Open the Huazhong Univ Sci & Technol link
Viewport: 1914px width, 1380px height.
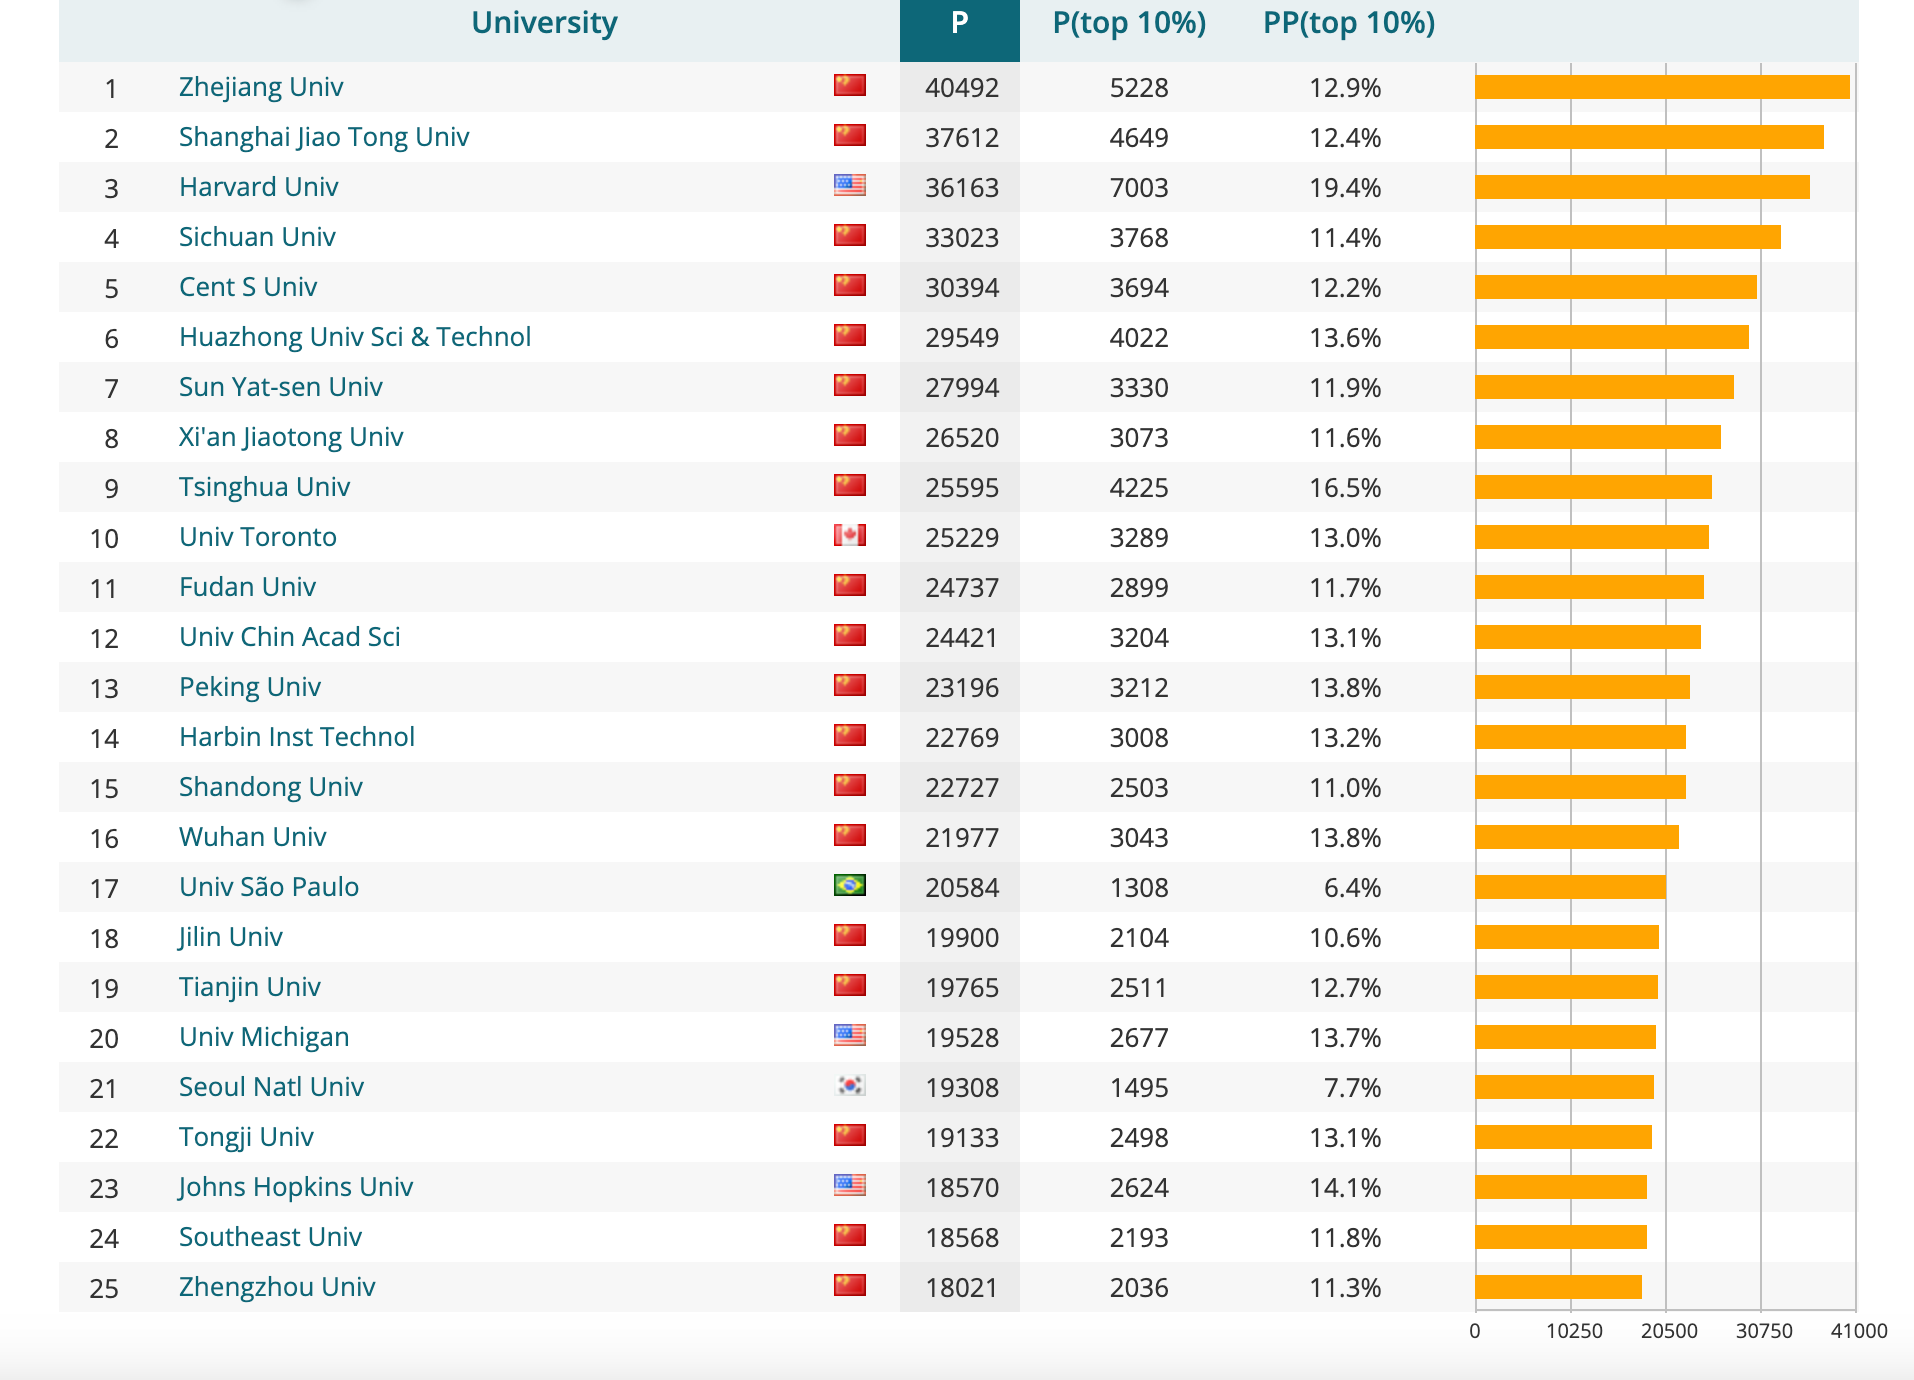click(355, 337)
